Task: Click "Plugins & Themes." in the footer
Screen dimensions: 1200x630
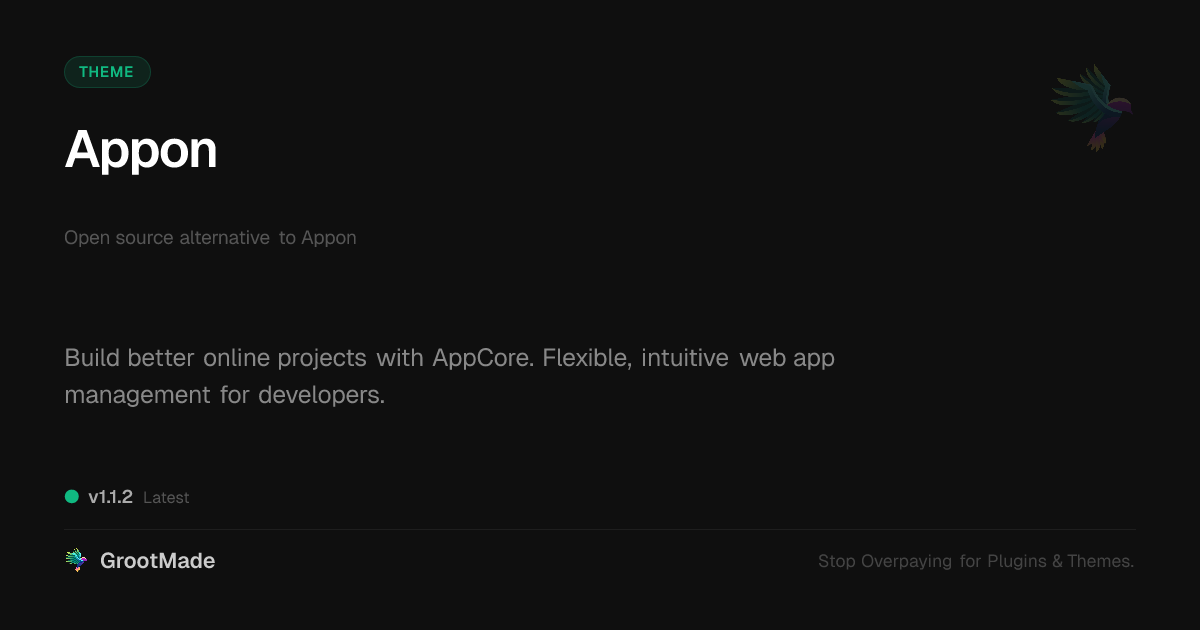Action: pos(1061,561)
